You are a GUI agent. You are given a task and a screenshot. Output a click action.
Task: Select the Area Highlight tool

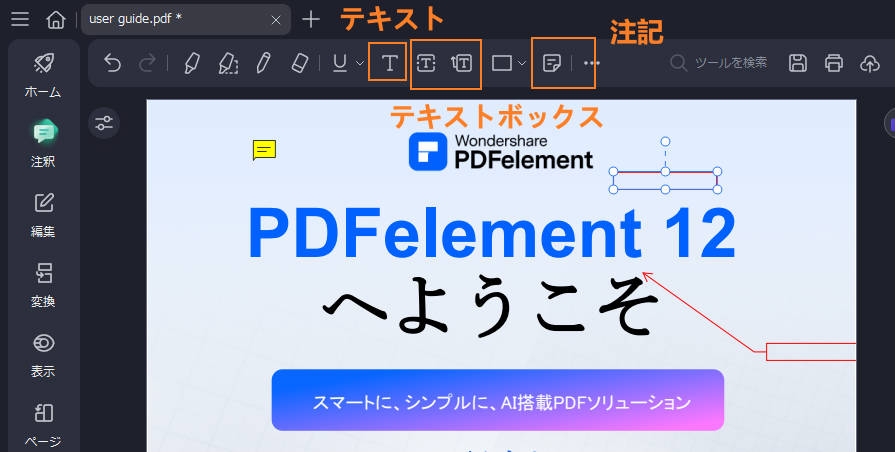[228, 63]
